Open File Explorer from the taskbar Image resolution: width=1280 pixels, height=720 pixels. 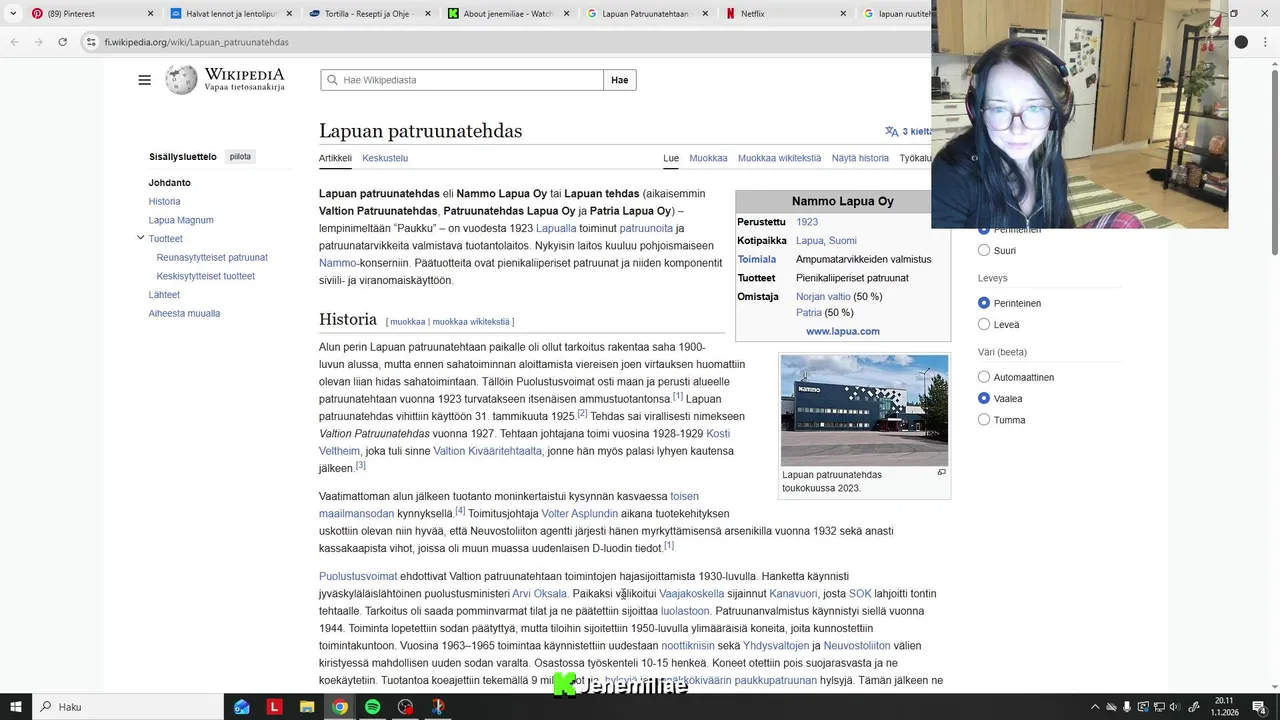(307, 707)
